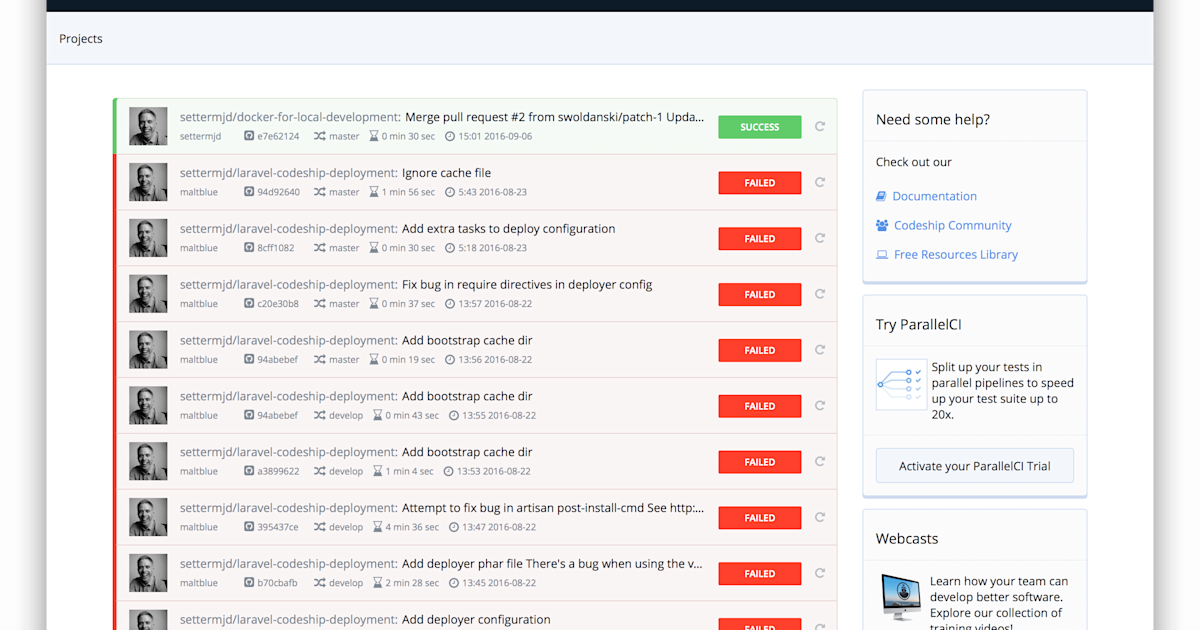Click the 'Try ParallelCI' heading
Screen dimensions: 1200x630
(x=919, y=325)
